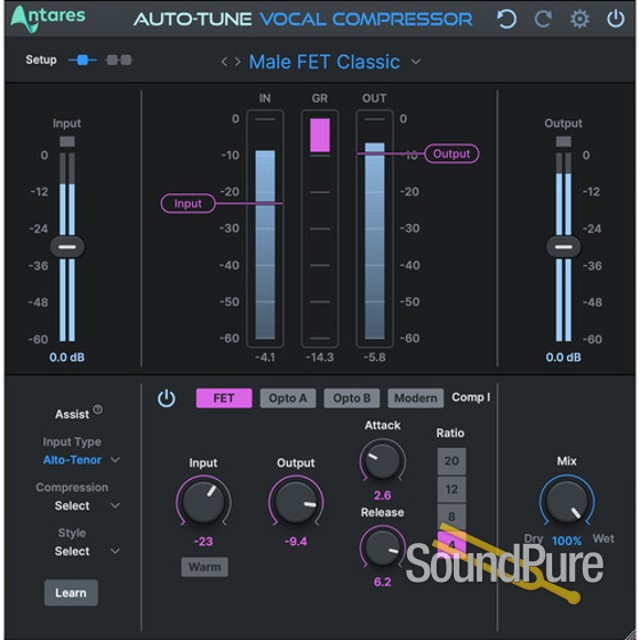Image resolution: width=640 pixels, height=640 pixels.
Task: Click the Setup label
Action: pyautogui.click(x=41, y=60)
